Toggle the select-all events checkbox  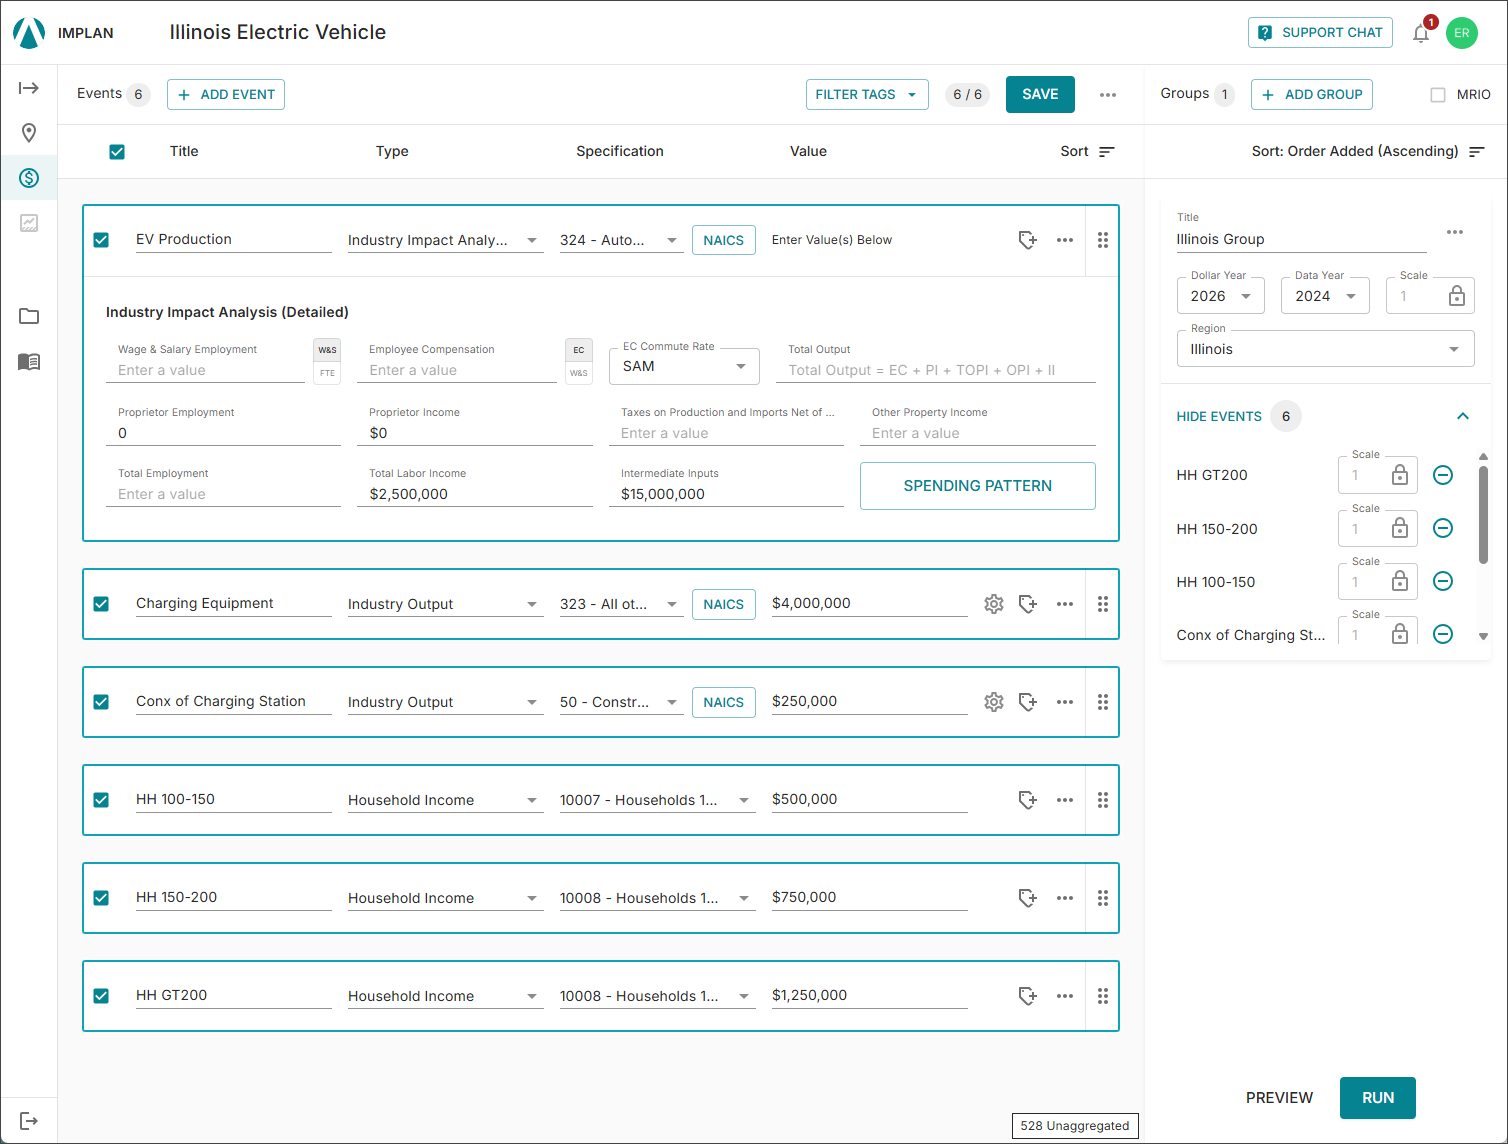(117, 152)
